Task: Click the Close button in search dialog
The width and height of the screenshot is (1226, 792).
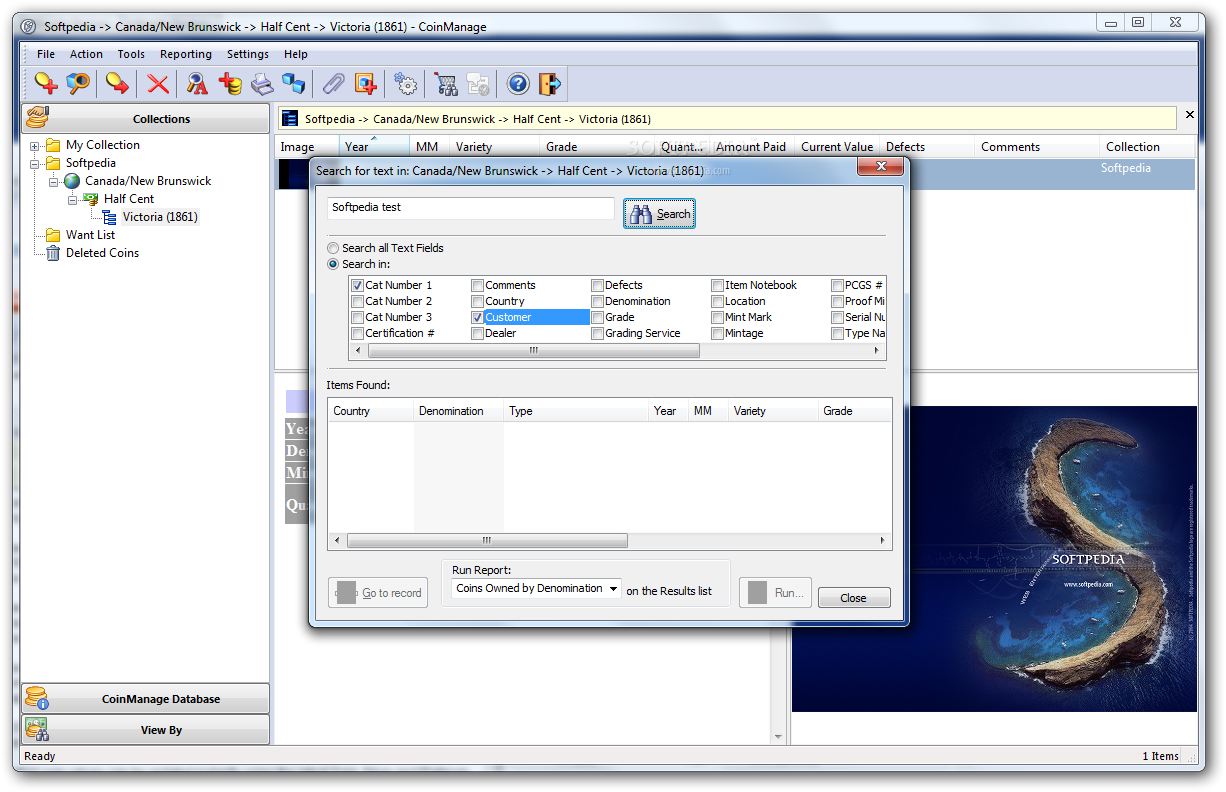Action: tap(854, 597)
